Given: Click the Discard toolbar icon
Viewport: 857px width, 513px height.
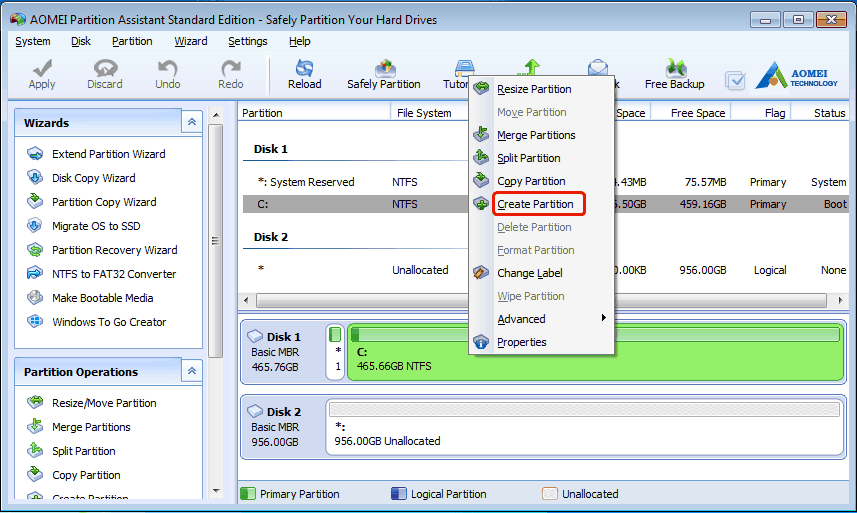Looking at the screenshot, I should [105, 68].
